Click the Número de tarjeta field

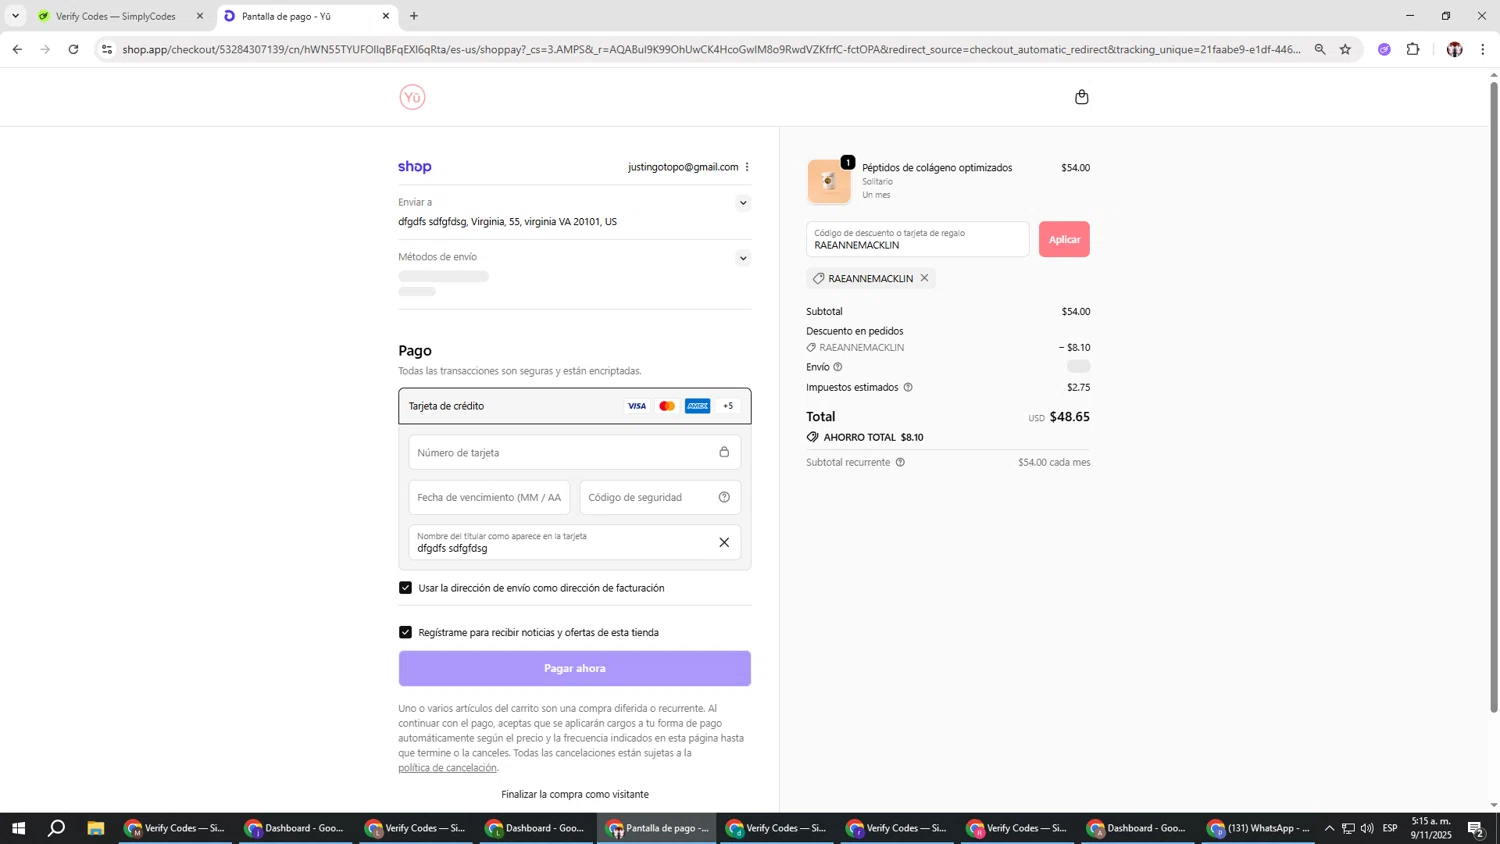574,452
